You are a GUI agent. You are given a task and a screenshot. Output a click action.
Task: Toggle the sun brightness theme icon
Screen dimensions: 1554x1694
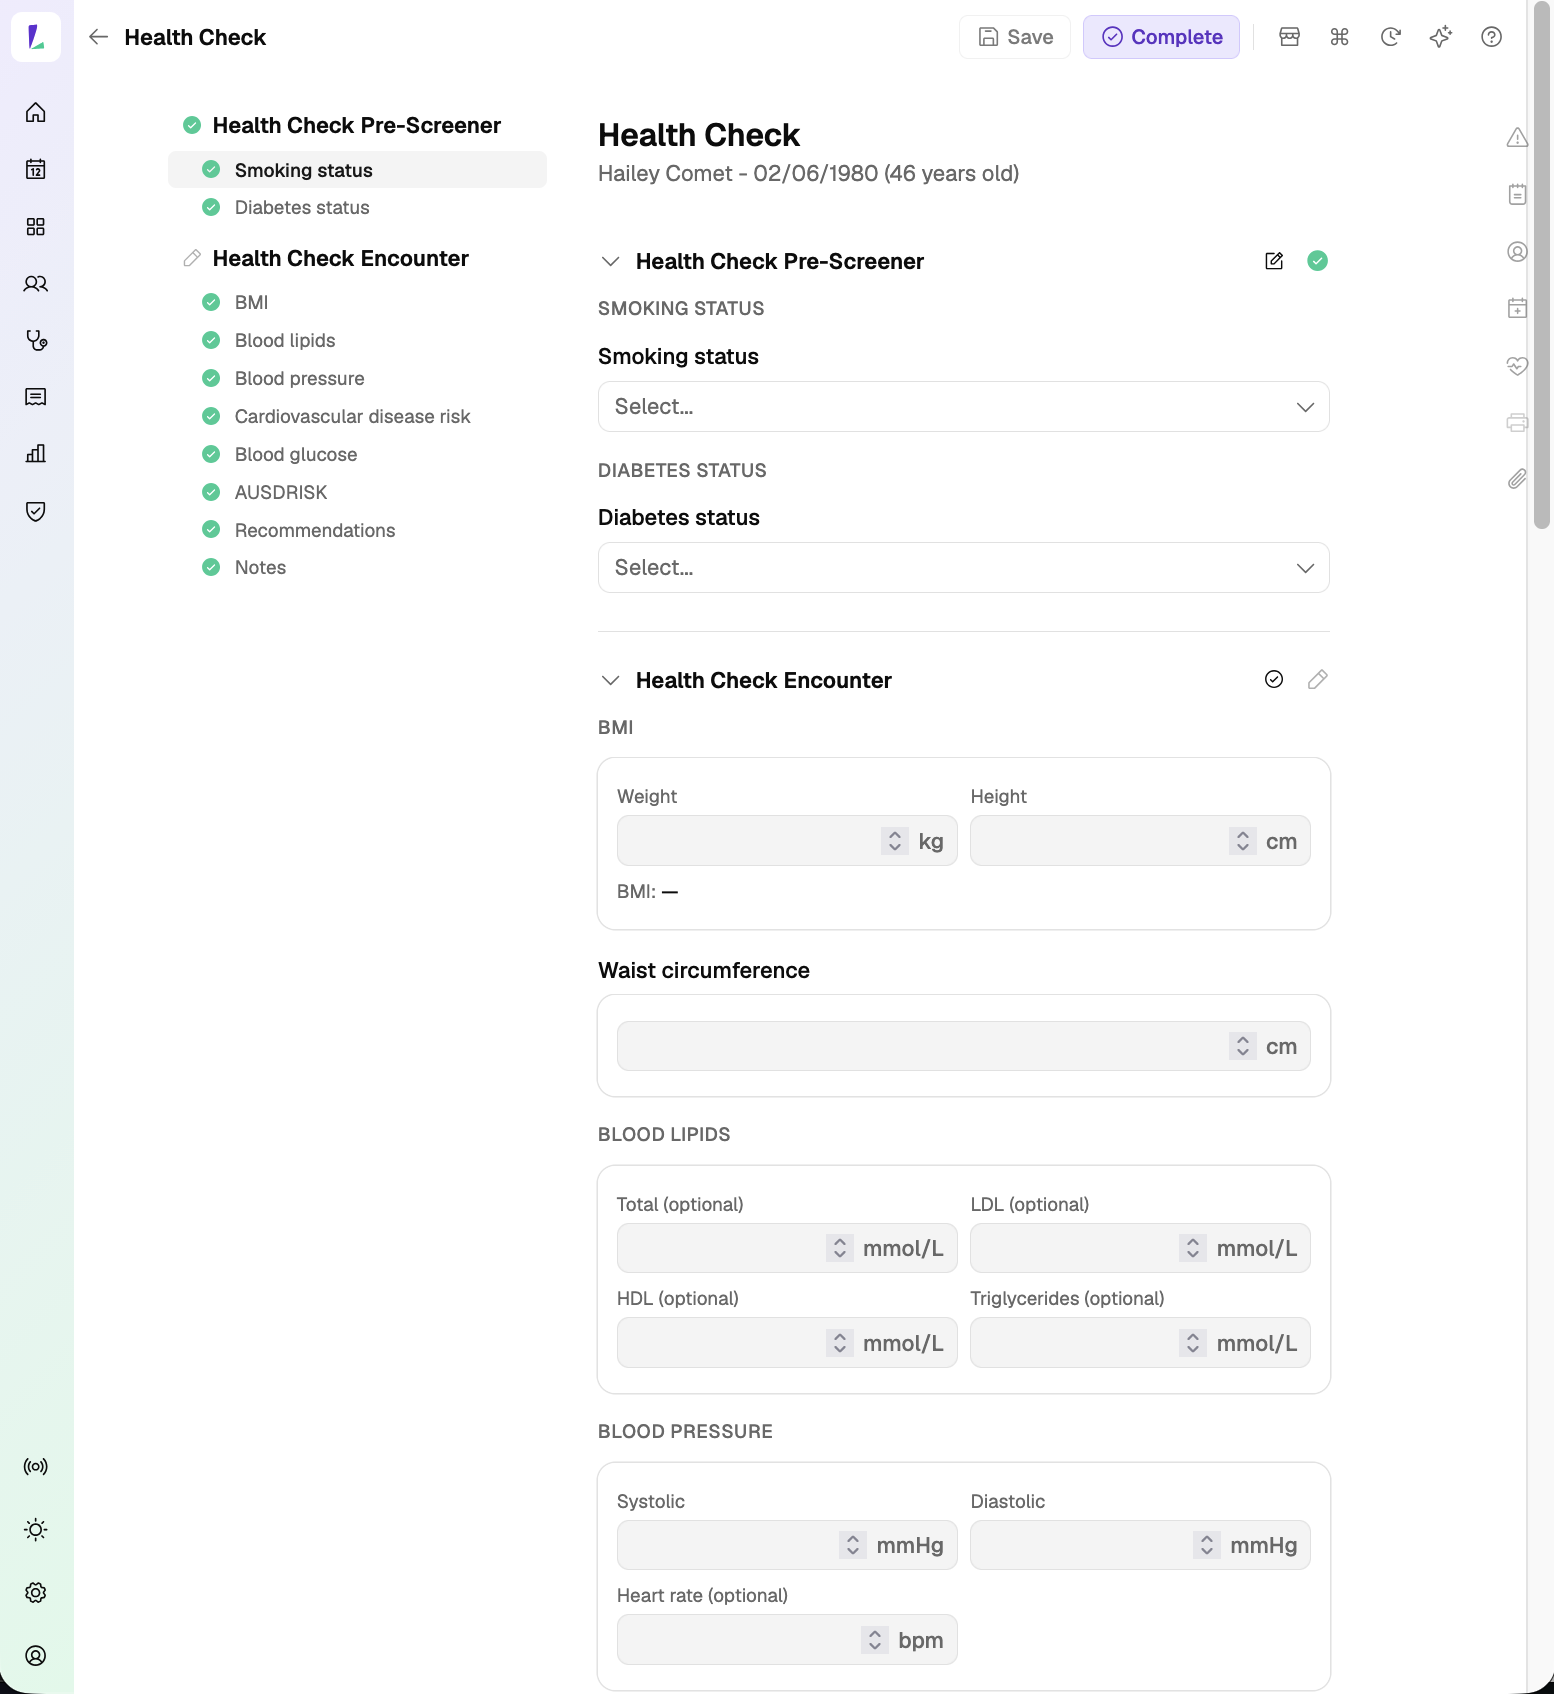pyautogui.click(x=36, y=1529)
